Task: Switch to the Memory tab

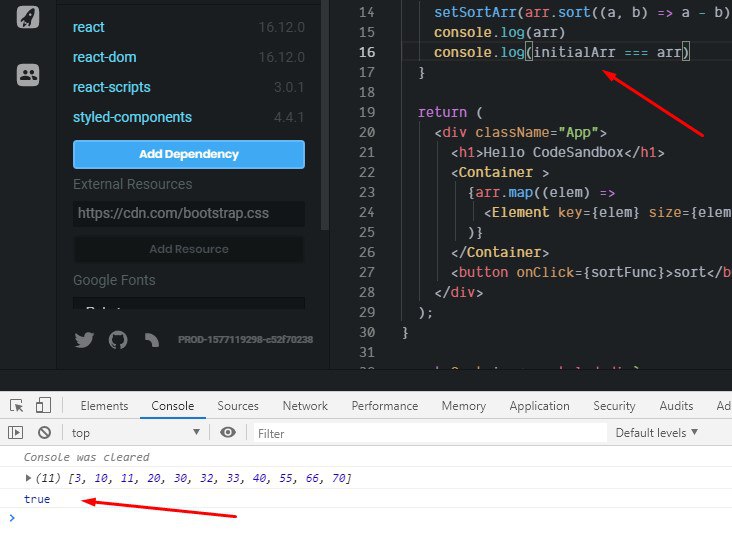Action: pos(464,406)
